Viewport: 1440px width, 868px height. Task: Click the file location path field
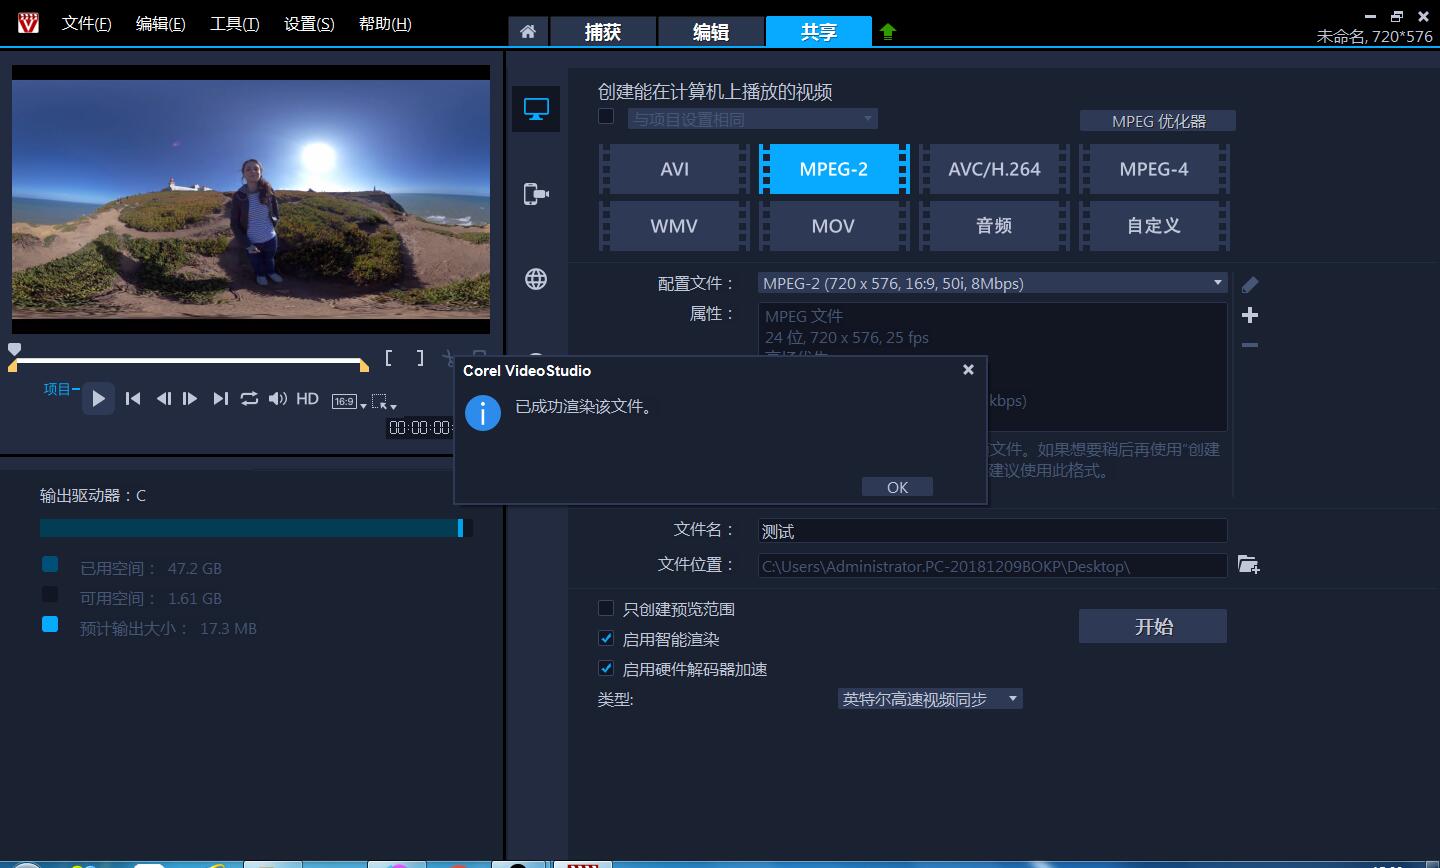(x=992, y=566)
